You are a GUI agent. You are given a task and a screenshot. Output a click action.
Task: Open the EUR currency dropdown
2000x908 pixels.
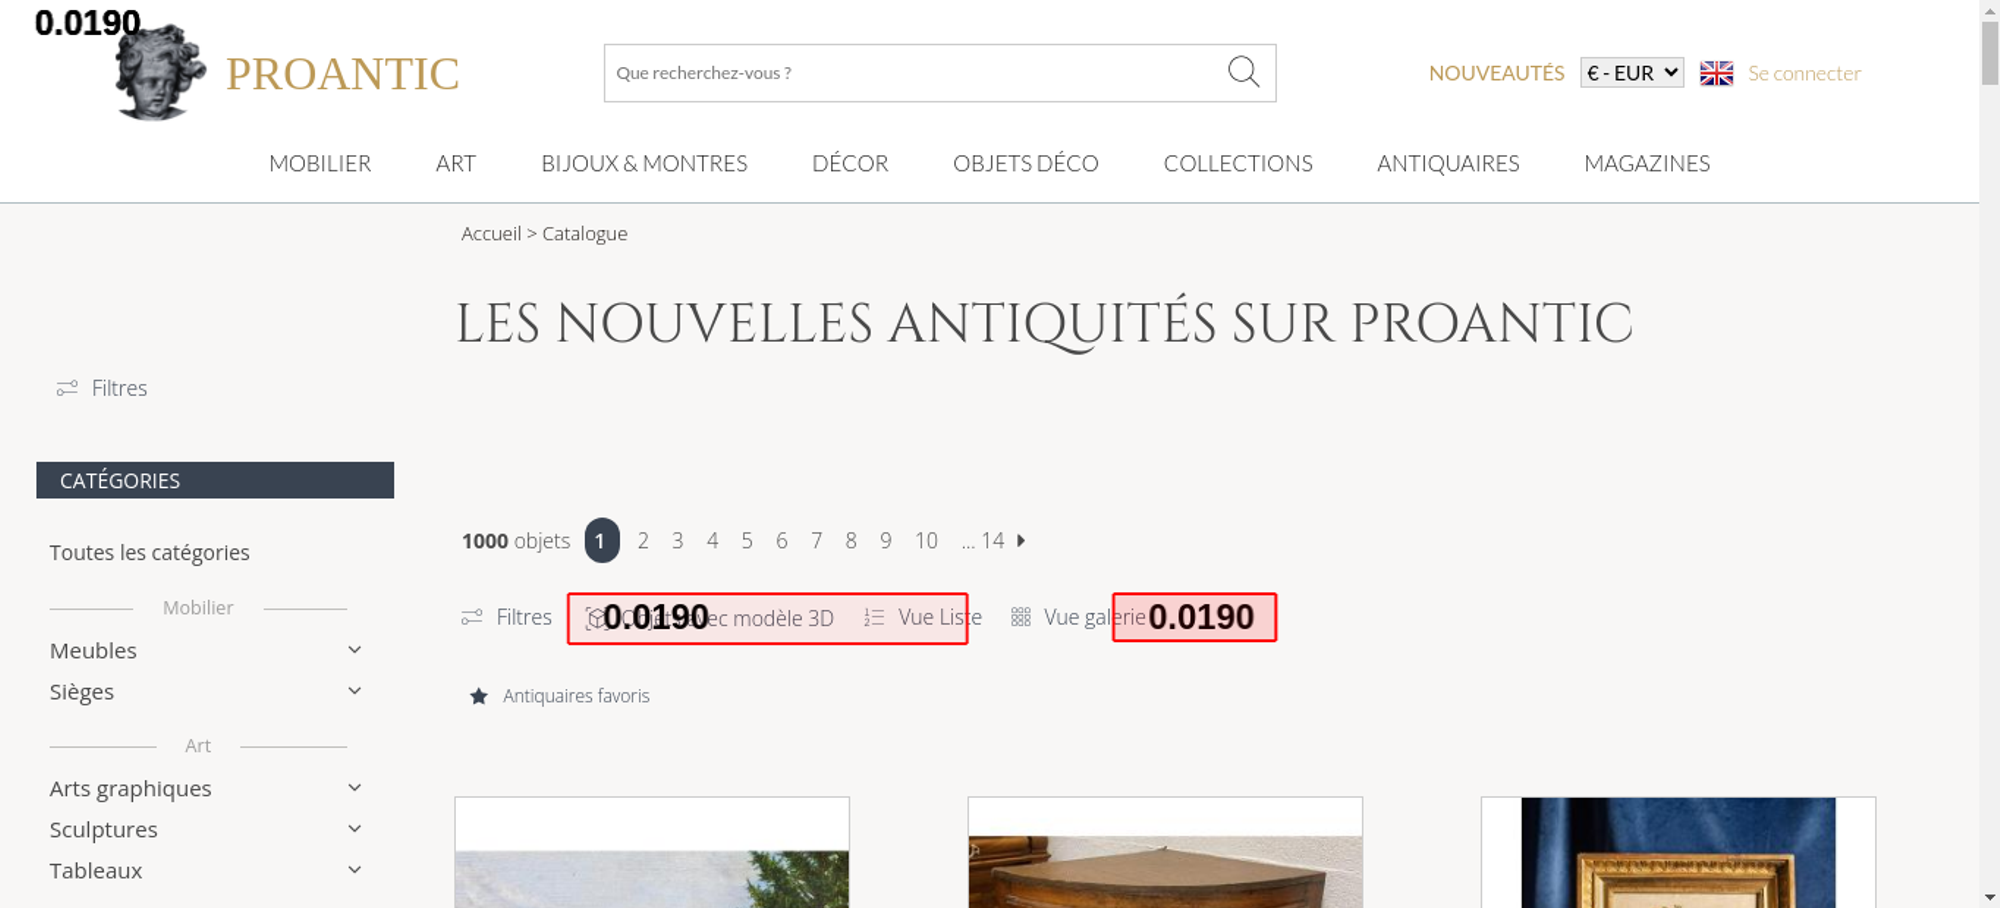coord(1631,73)
